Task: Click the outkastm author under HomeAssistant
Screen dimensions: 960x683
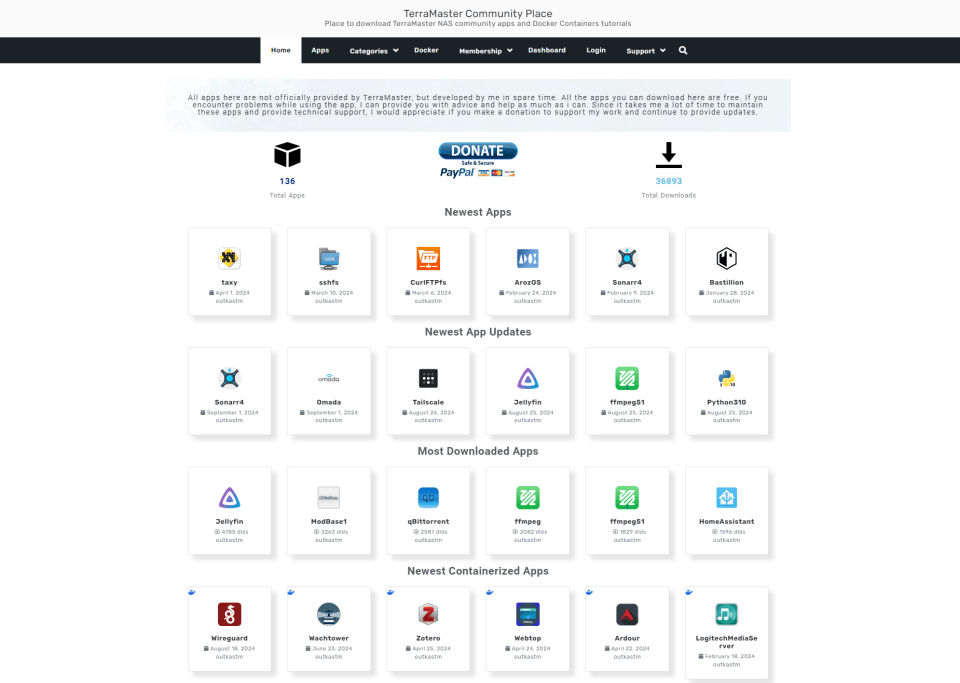Action: [x=727, y=540]
